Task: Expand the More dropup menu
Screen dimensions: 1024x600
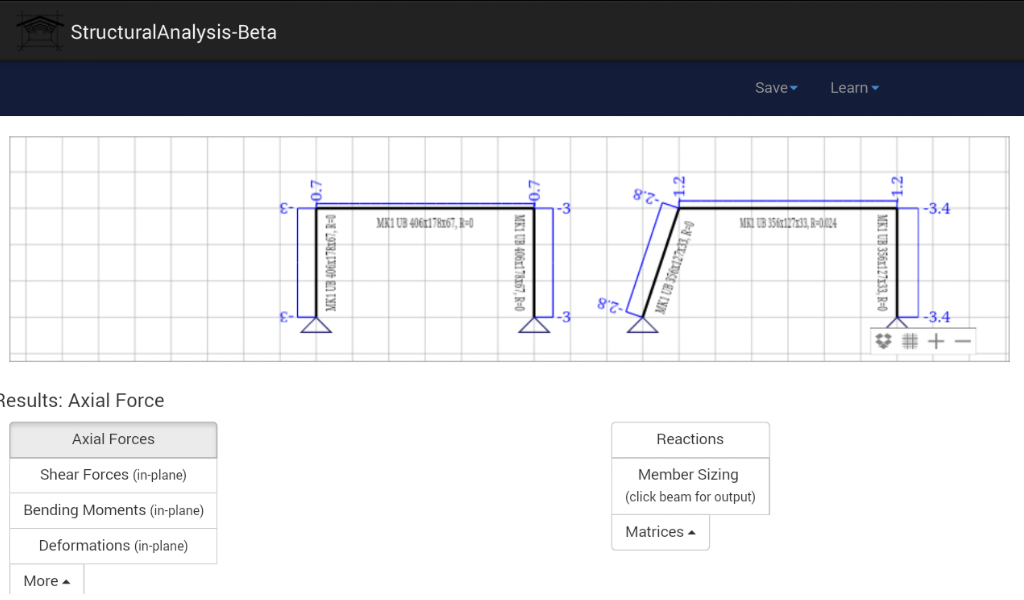Action: [46, 580]
